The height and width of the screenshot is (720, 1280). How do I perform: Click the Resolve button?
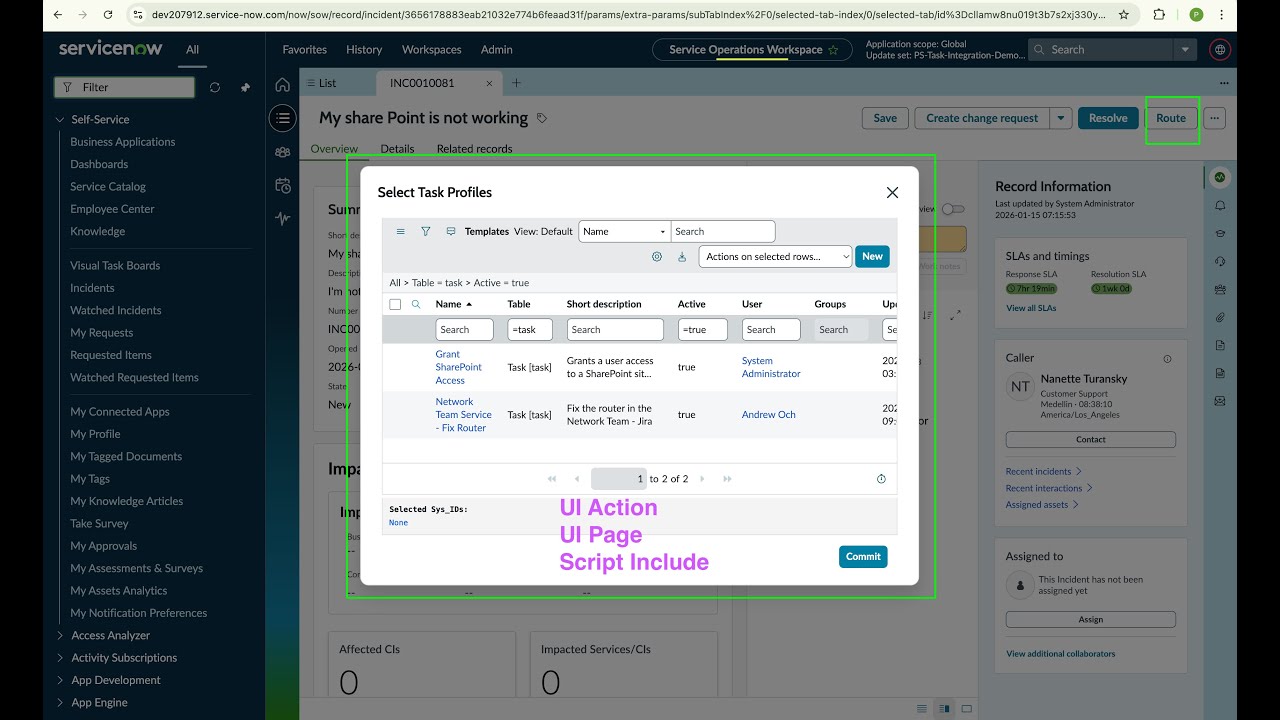coord(1108,118)
